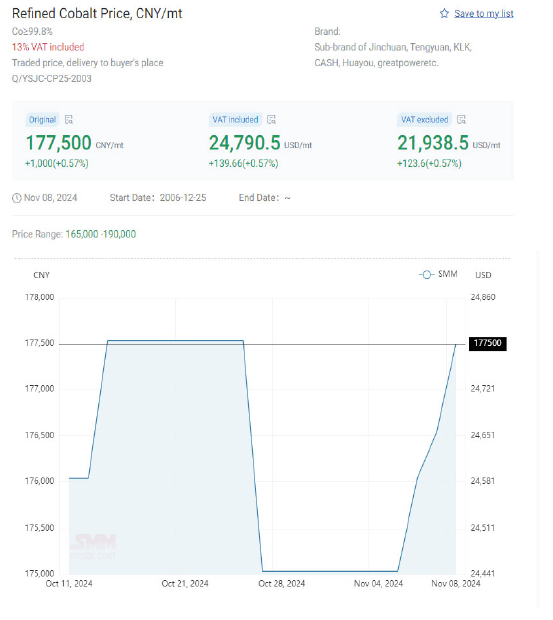Screen dimensions: 553x620
Task: Click the 177500 black price marker label
Action: tap(487, 343)
